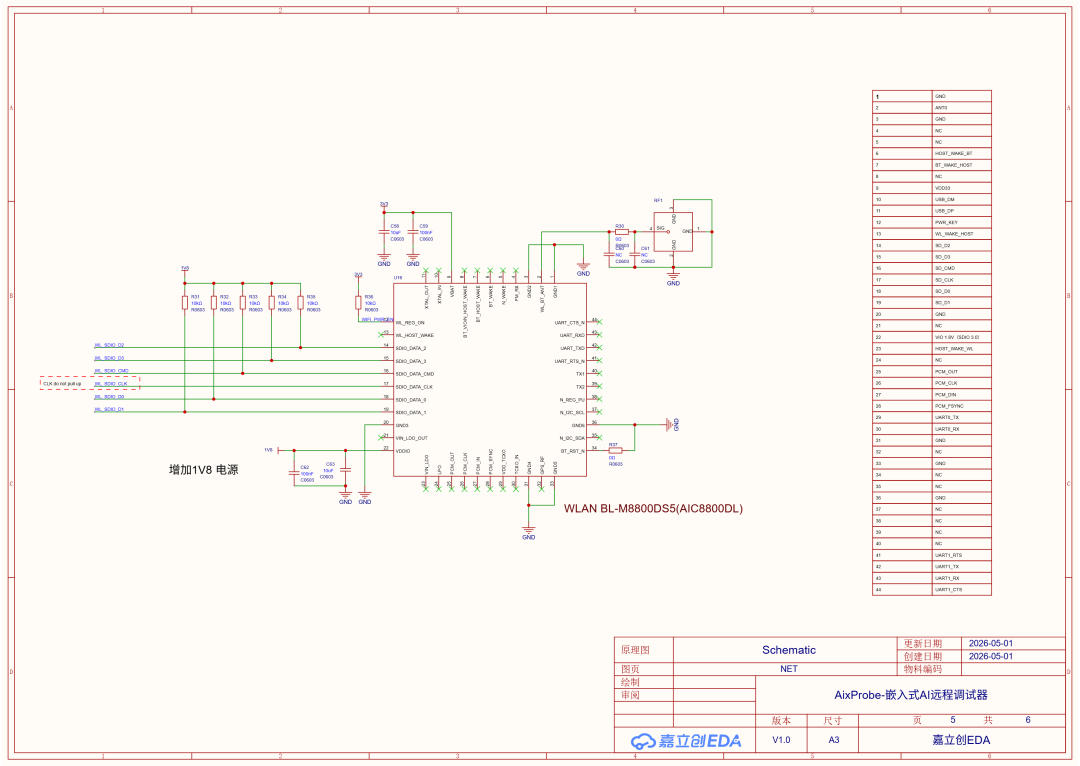Select resistor R32 symbol

[214, 303]
